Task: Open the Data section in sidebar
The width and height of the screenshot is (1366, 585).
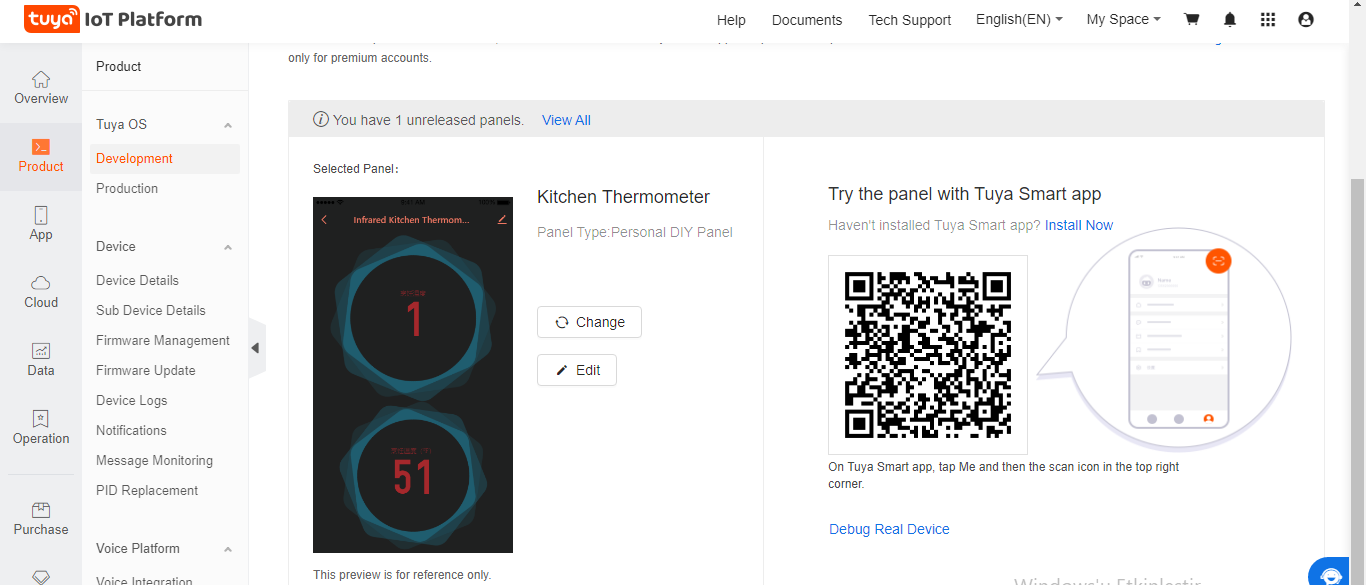Action: click(41, 360)
